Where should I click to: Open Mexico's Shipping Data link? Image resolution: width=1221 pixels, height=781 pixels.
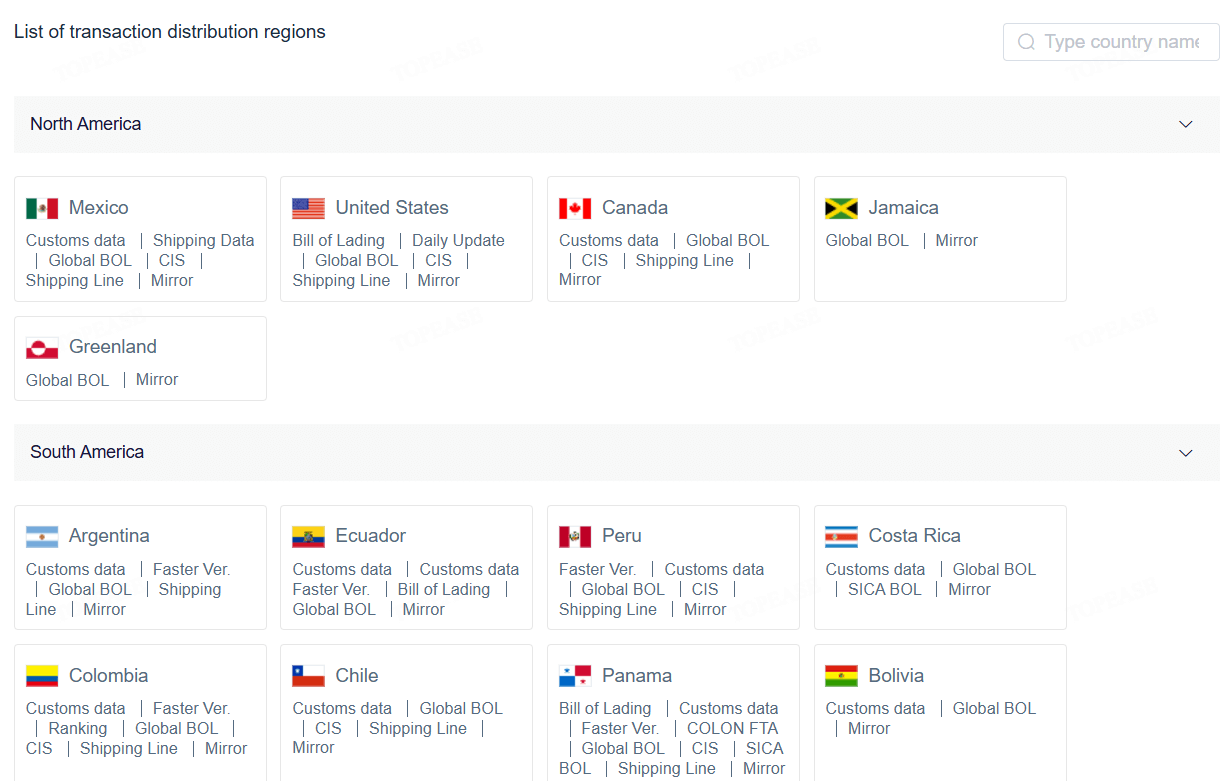[x=203, y=240]
